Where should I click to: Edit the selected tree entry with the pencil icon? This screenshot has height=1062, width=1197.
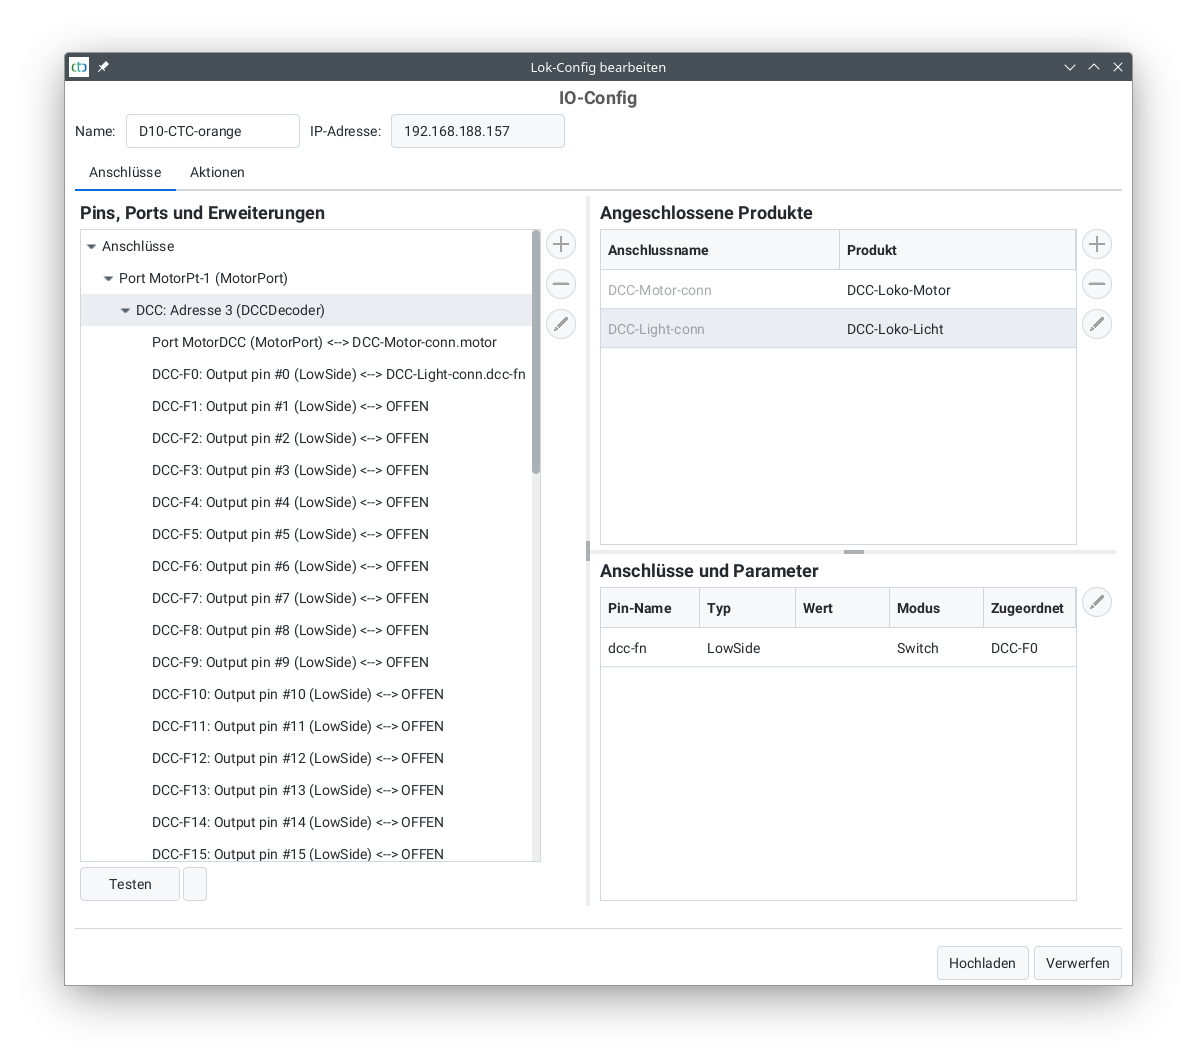tap(561, 323)
